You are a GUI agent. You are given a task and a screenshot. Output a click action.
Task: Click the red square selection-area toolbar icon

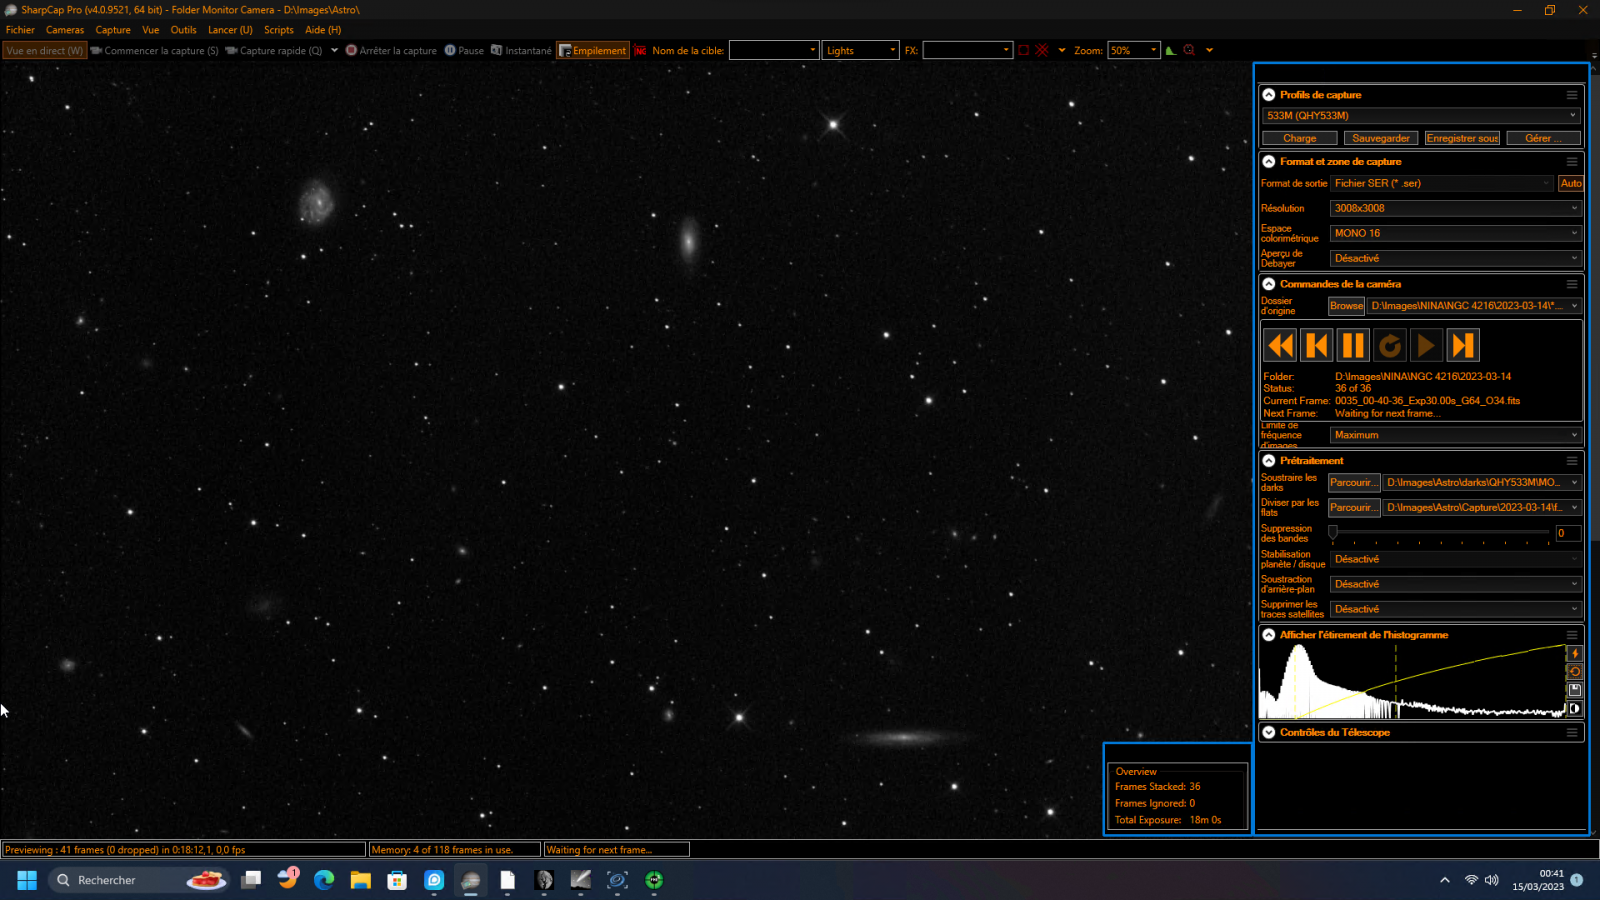click(x=1023, y=50)
